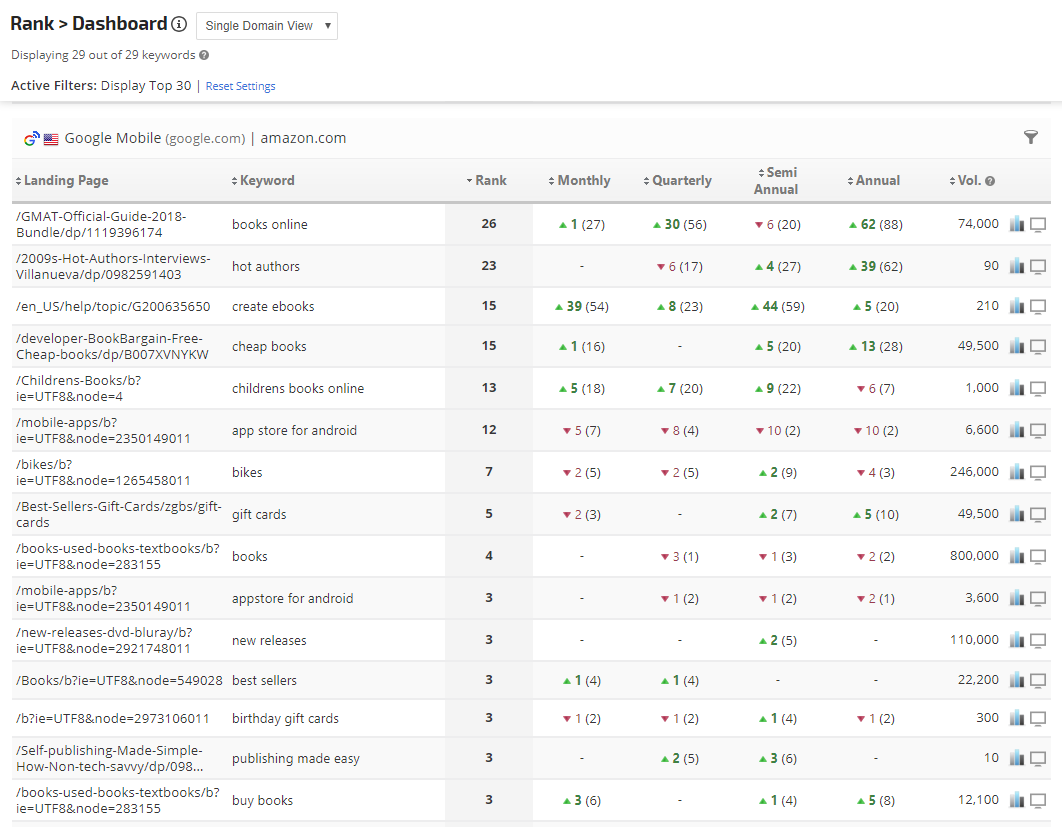Viewport: 1062px width, 827px height.
Task: Sort by Landing Page column header
Action: [x=63, y=181]
